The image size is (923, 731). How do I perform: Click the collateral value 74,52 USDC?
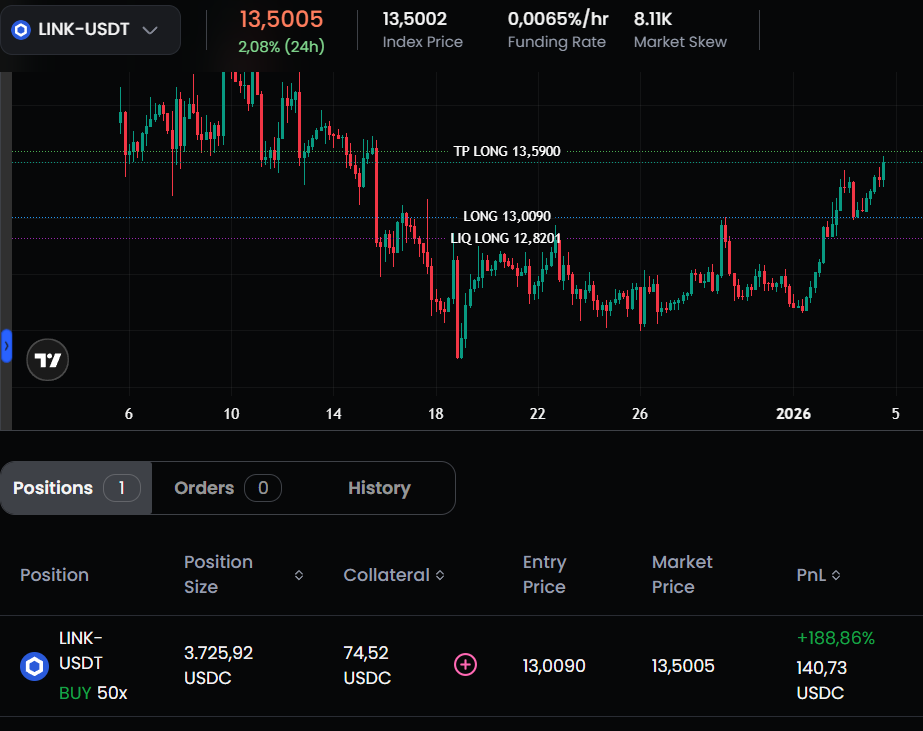pyautogui.click(x=367, y=665)
